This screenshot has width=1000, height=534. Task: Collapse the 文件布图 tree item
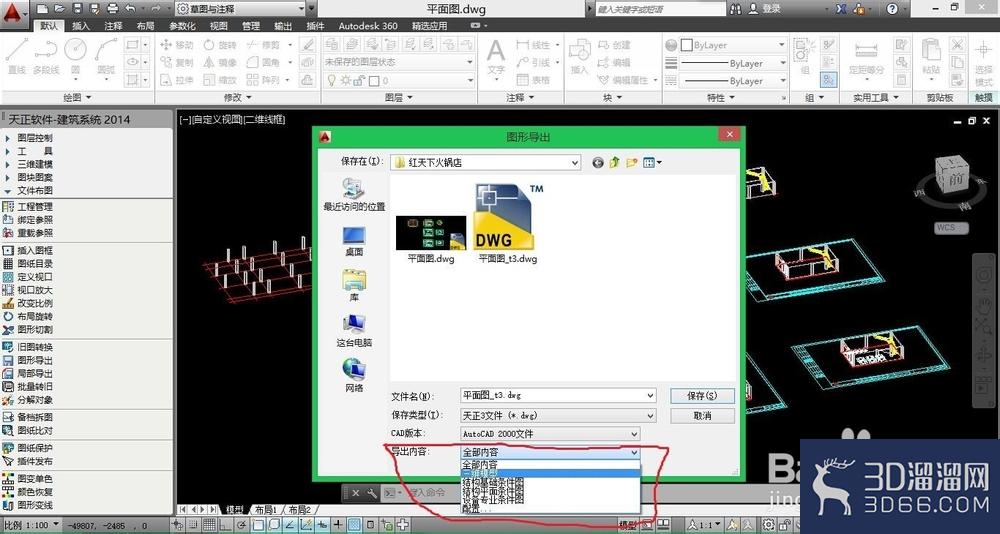7,191
